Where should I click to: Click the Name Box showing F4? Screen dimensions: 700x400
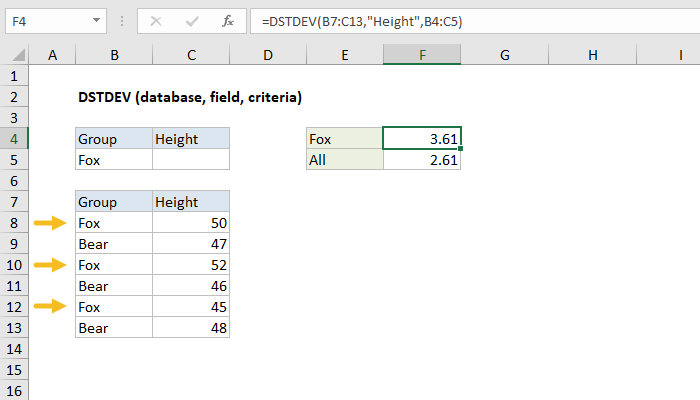click(x=56, y=21)
